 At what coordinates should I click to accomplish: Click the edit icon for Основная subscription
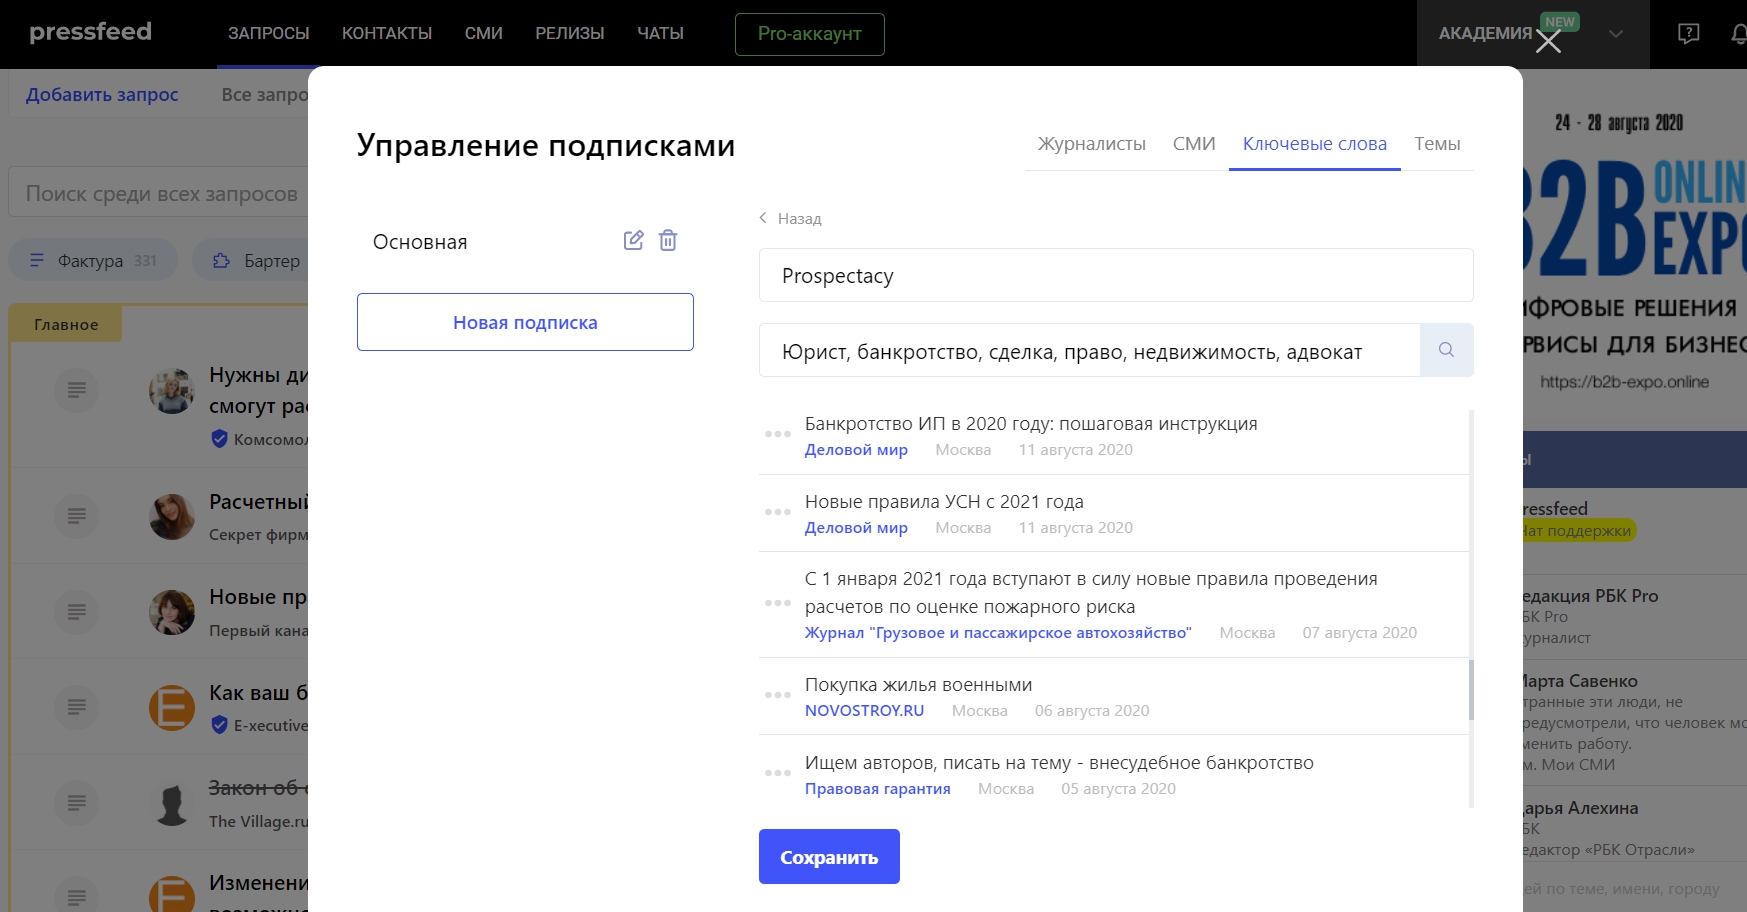pos(633,240)
